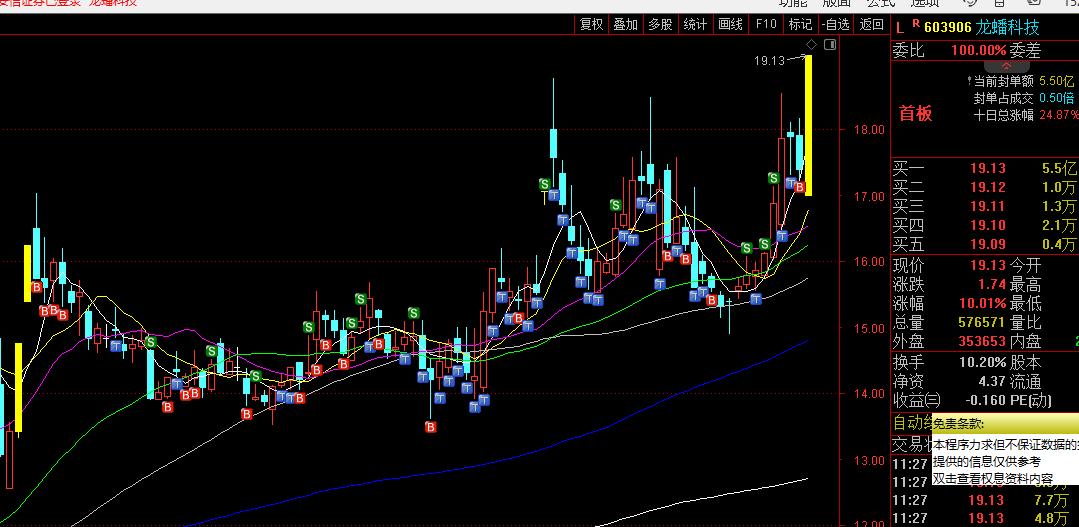This screenshot has height=527, width=1079.
Task: Click the 复权 toolbar button
Action: [591, 24]
